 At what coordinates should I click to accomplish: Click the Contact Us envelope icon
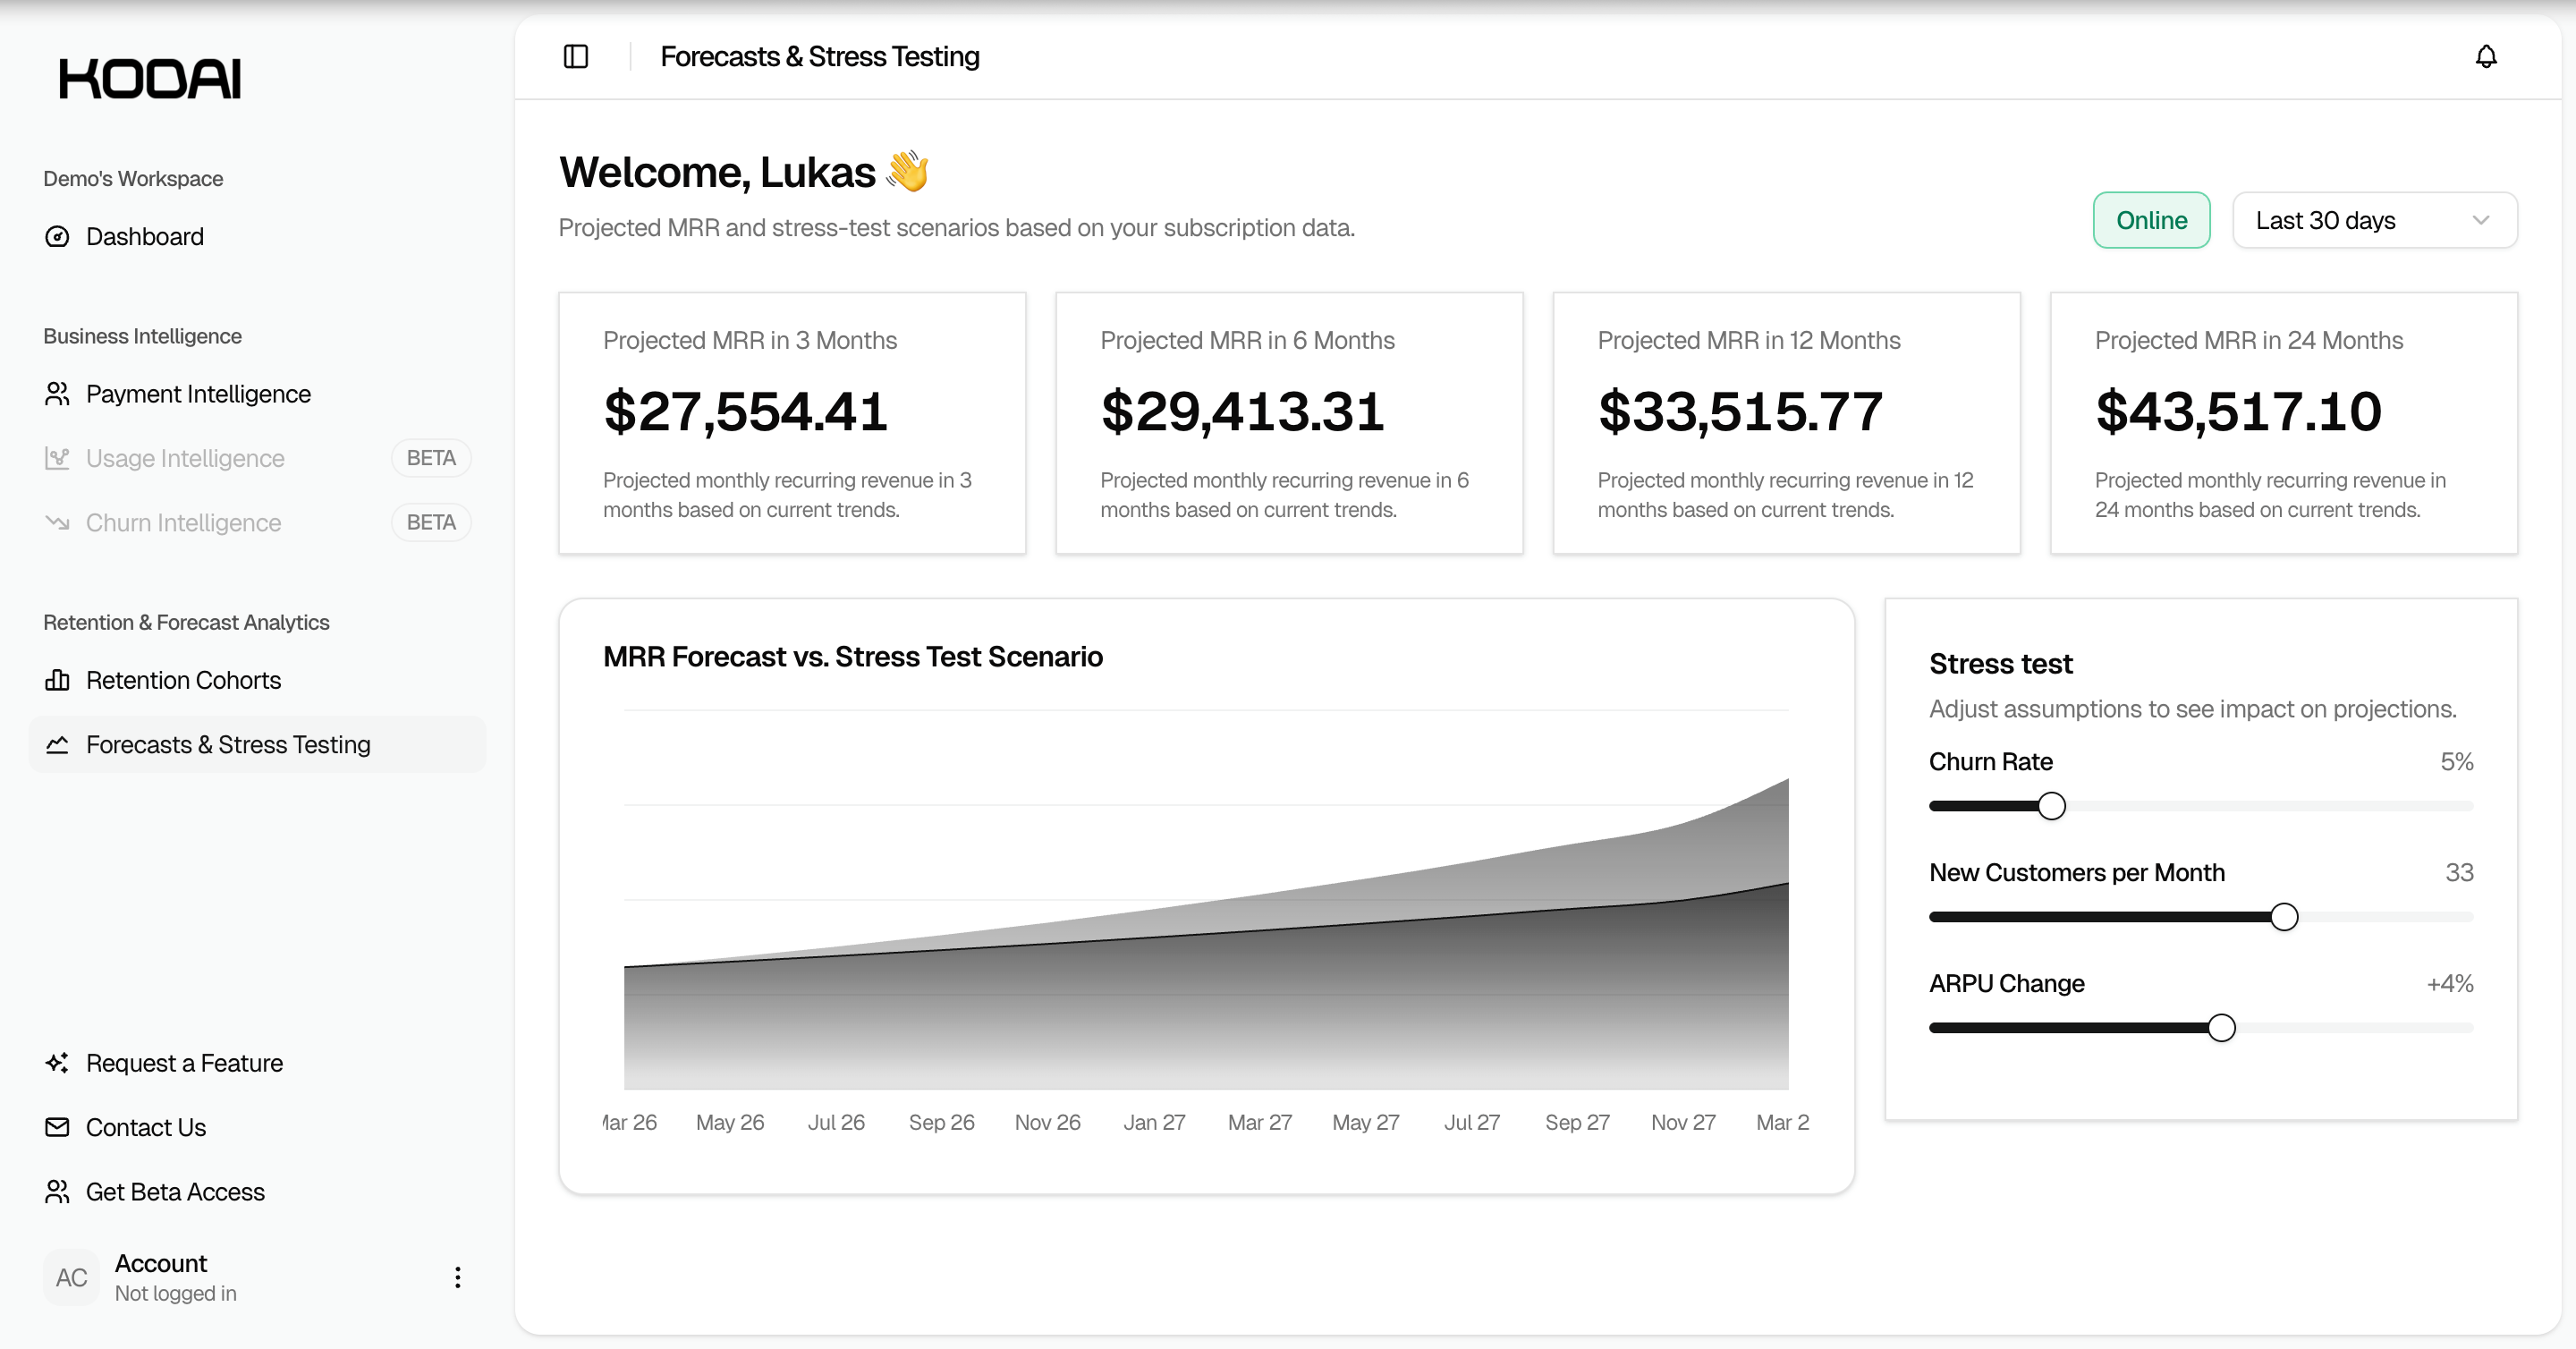(x=57, y=1128)
